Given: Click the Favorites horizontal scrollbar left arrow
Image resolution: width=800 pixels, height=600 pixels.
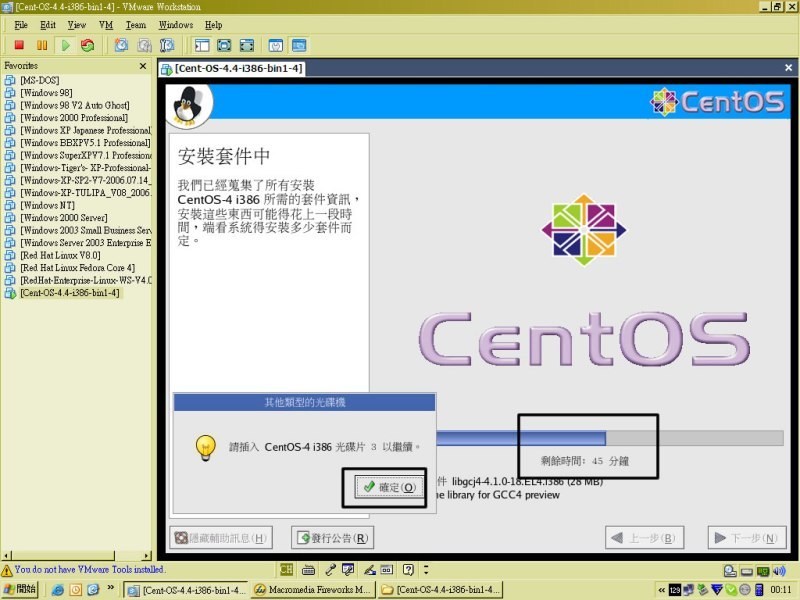Looking at the screenshot, I should 6,555.
